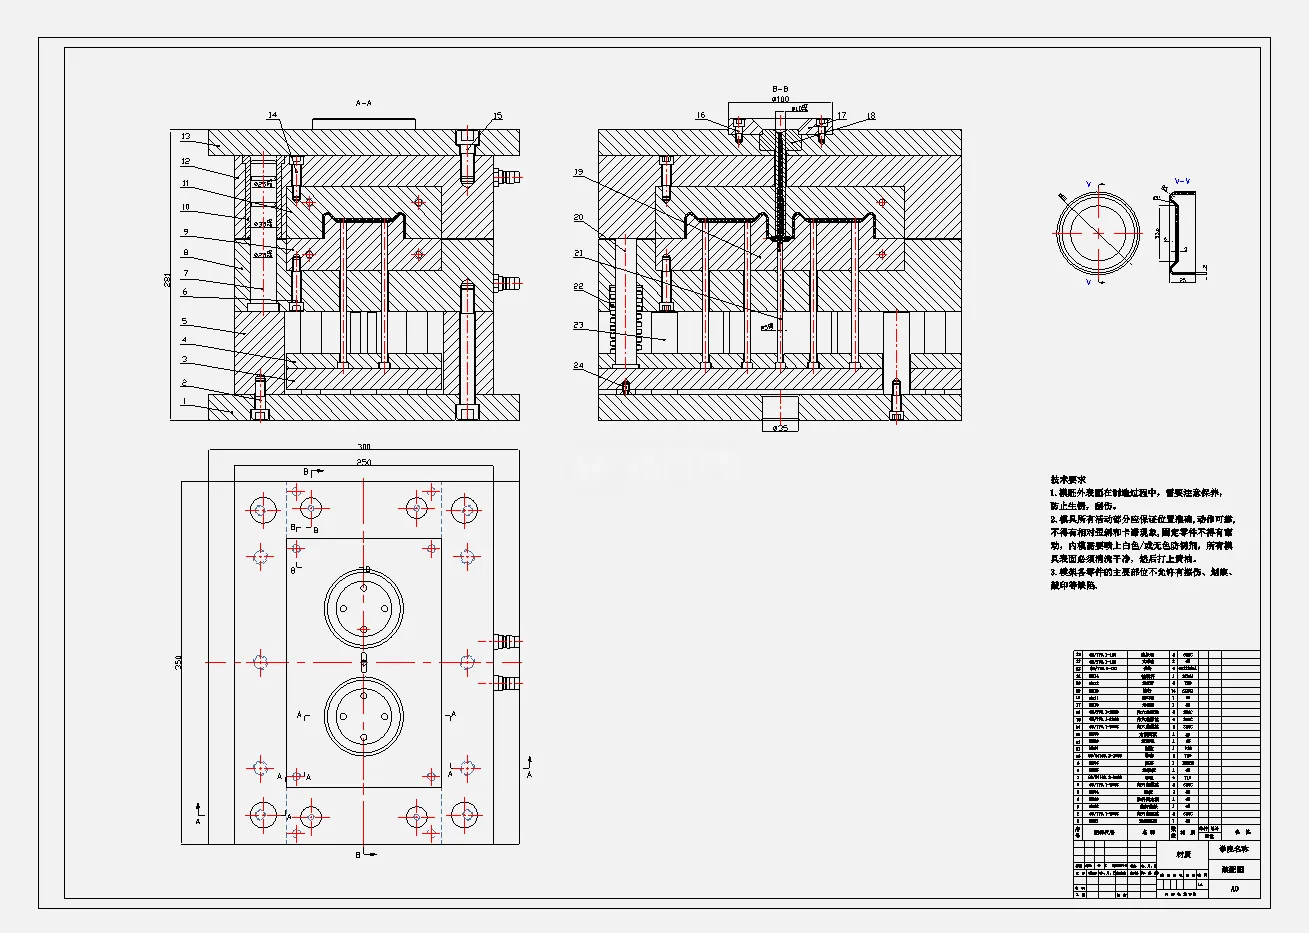
Task: Select part callout number "20" beside section B-B
Action: click(x=578, y=217)
